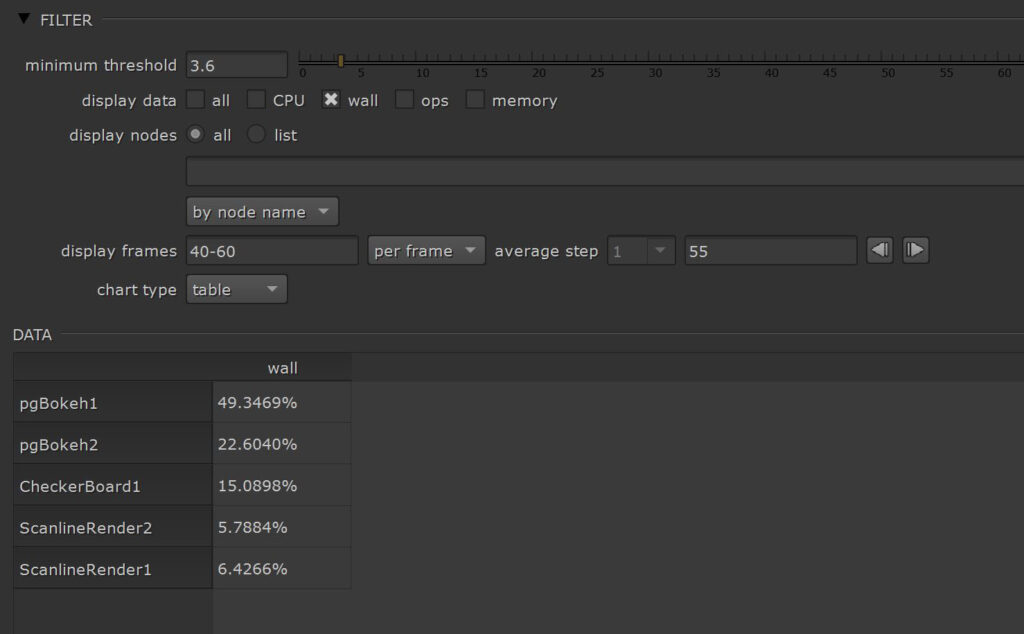
Task: Click the display frames field showing 40-60
Action: [x=272, y=251]
